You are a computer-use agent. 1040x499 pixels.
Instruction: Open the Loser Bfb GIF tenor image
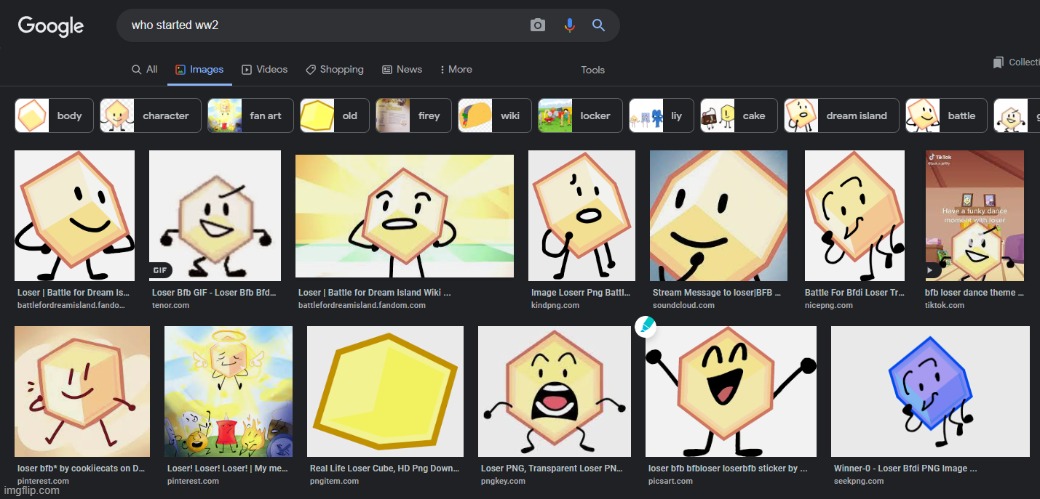point(215,215)
